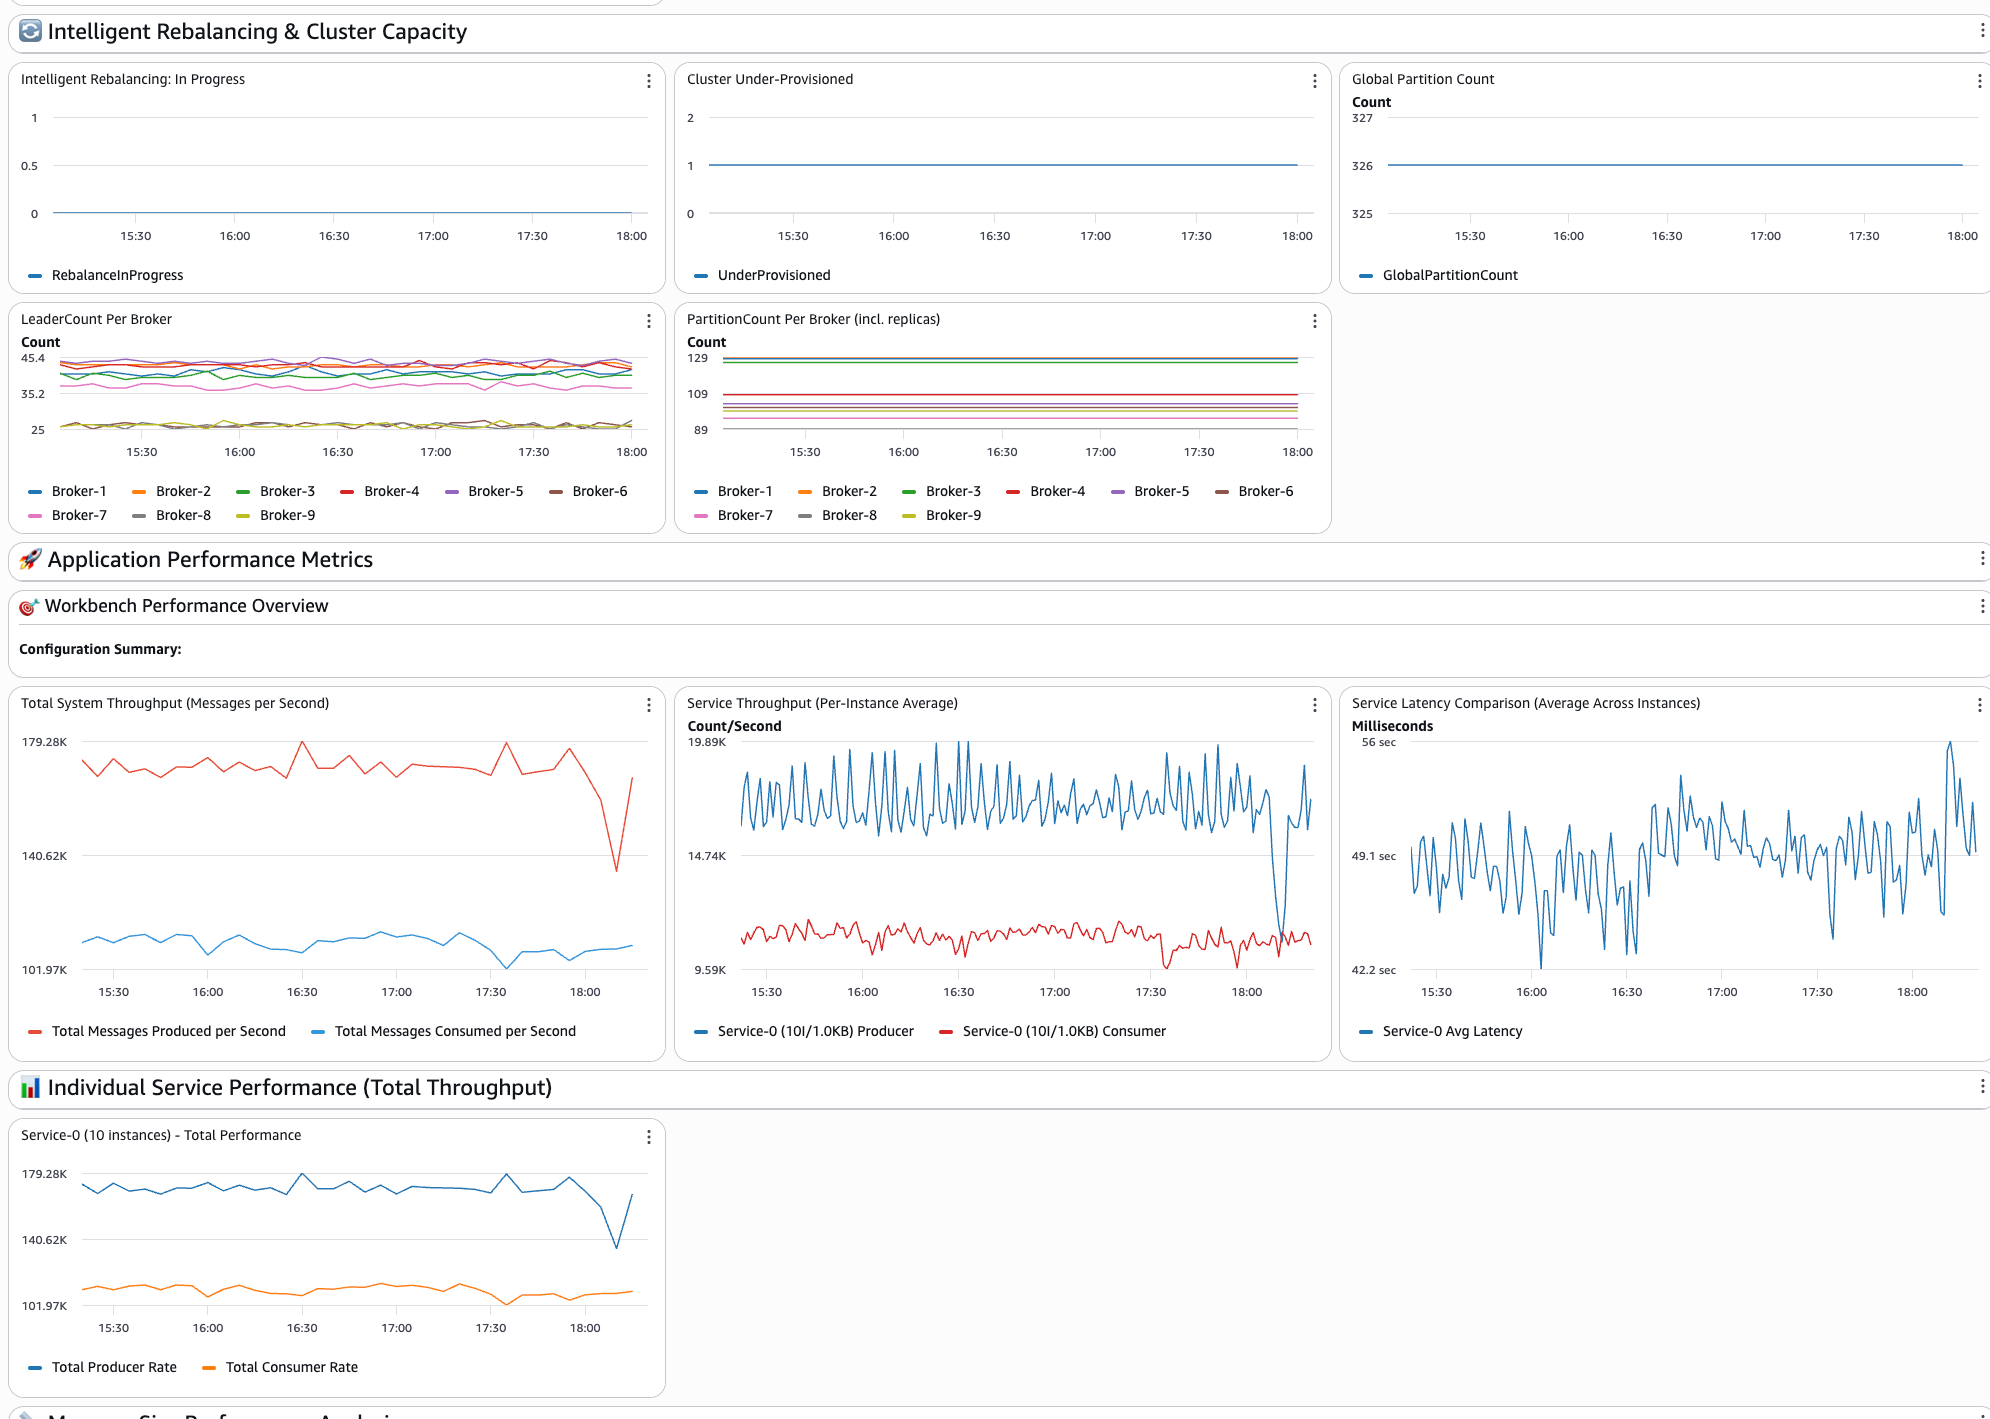Open Global Partition Count widget menu
Screen dimensions: 1990x1419
(x=1979, y=81)
